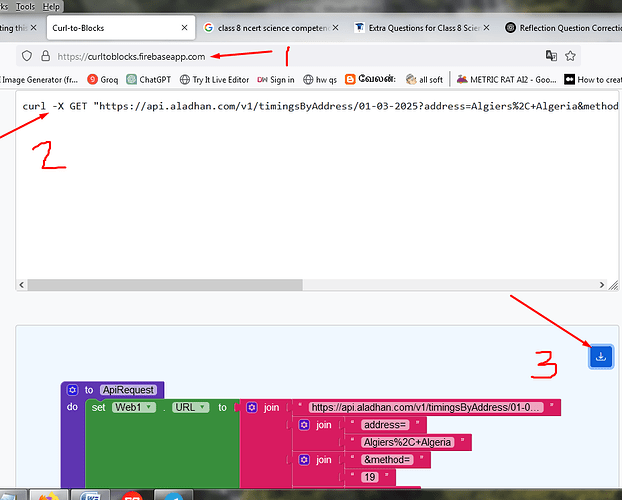
Task: Open the Groq bookmark
Action: (x=103, y=80)
